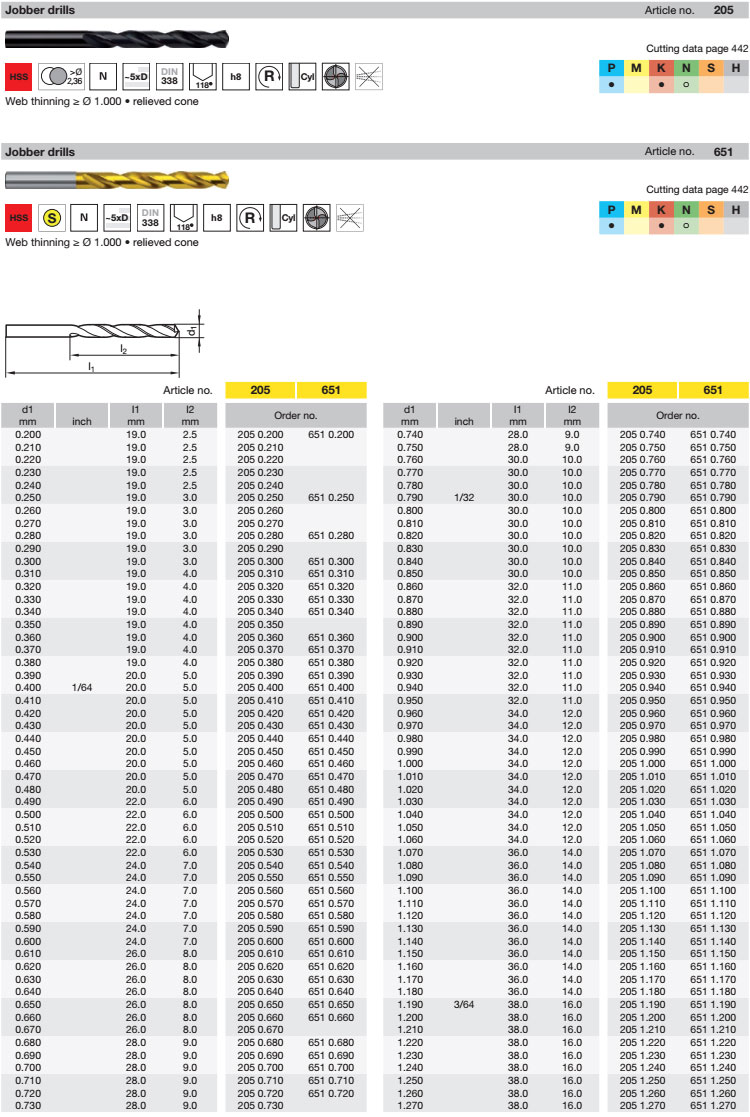Click the drill cross-section icon under the black drill
This screenshot has width=750, height=1117.
(337, 77)
